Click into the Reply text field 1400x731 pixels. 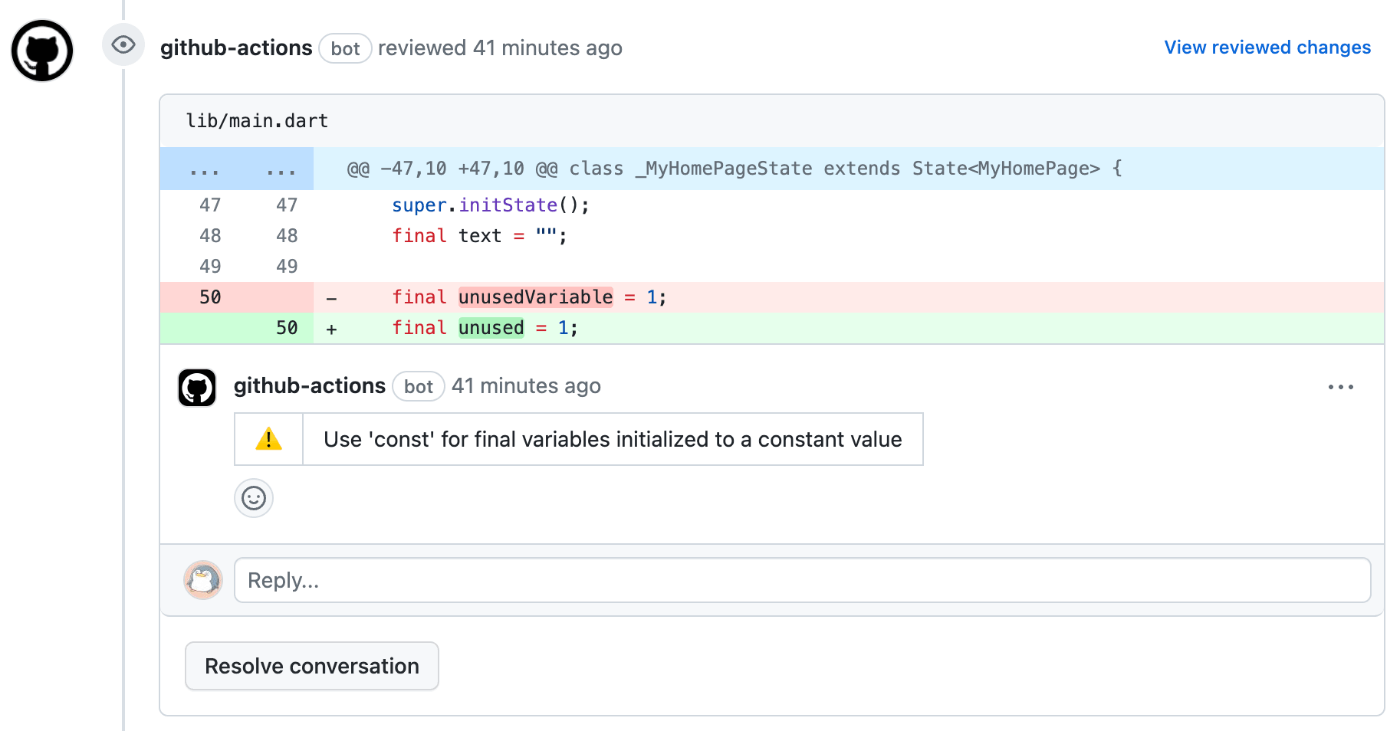pyautogui.click(x=801, y=580)
